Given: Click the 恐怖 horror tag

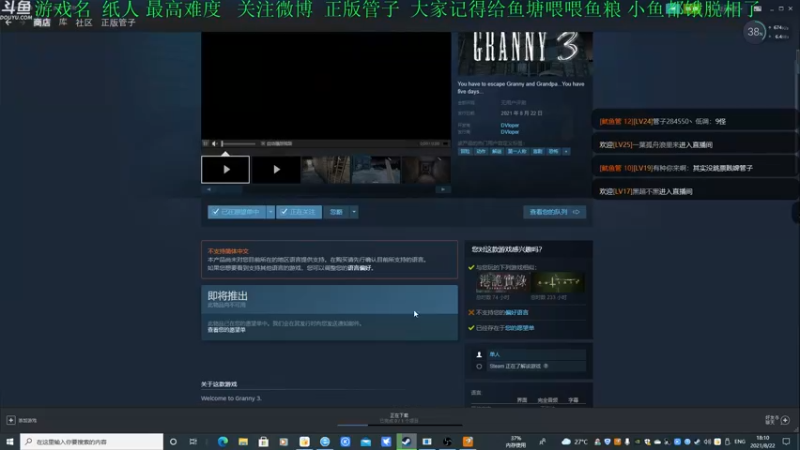Looking at the screenshot, I should 553,152.
